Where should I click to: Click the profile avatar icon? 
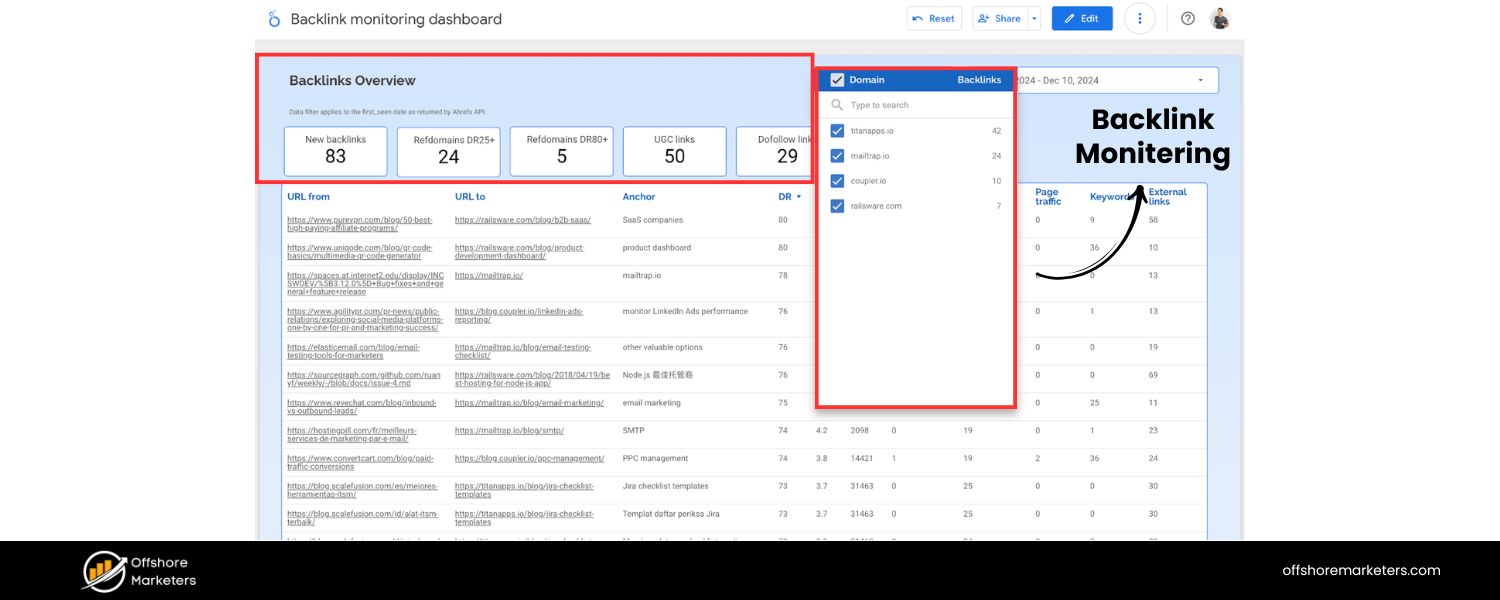click(x=1221, y=17)
